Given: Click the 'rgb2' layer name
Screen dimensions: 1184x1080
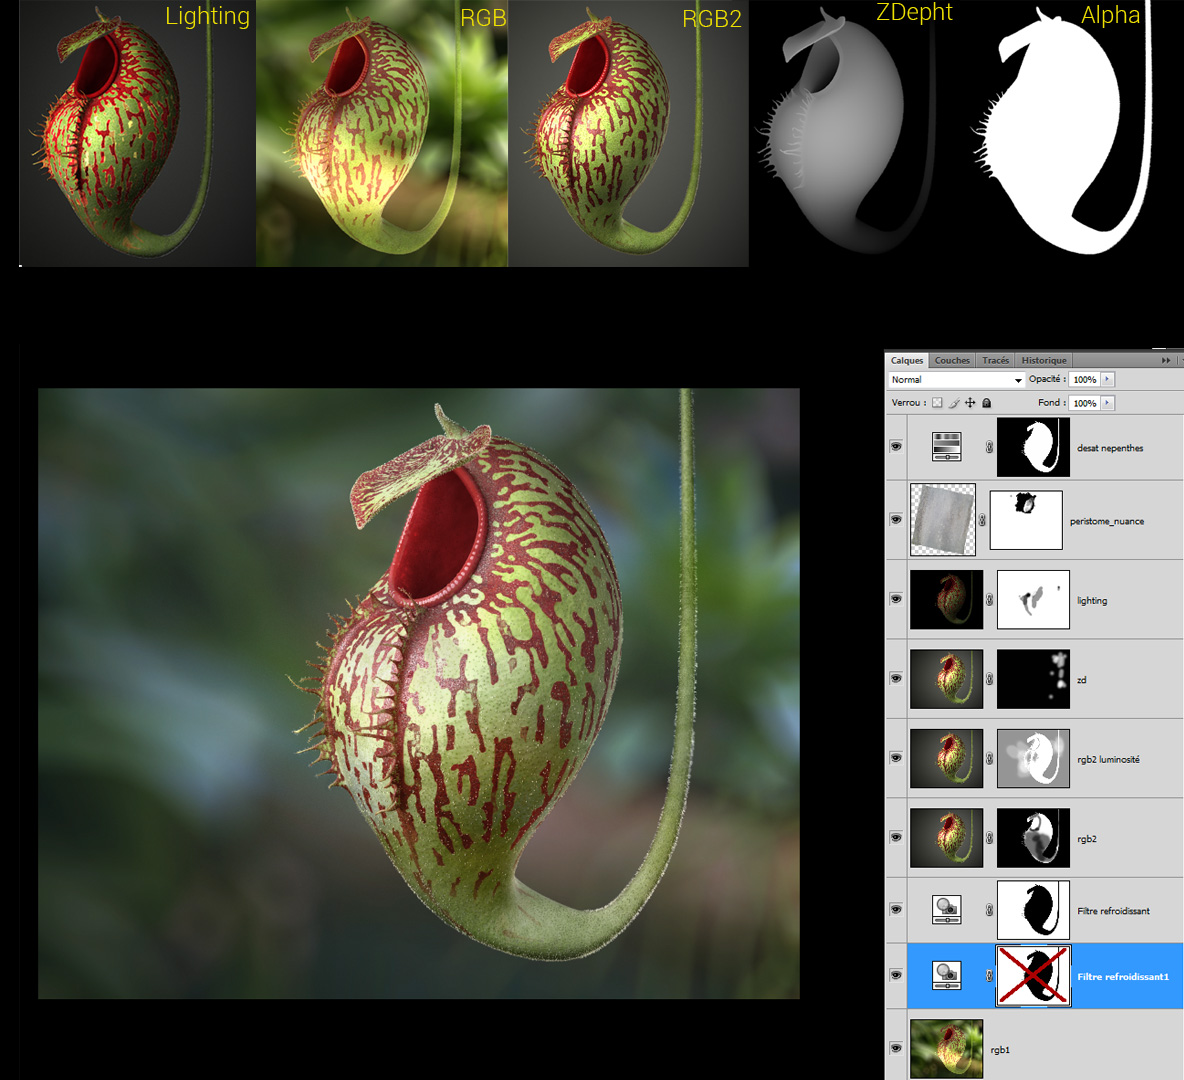Looking at the screenshot, I should (1087, 838).
